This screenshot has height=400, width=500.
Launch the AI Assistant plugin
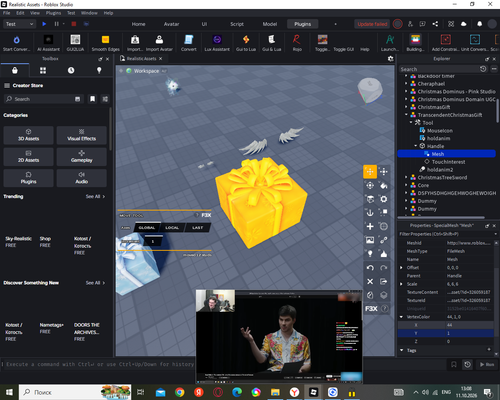[48, 43]
